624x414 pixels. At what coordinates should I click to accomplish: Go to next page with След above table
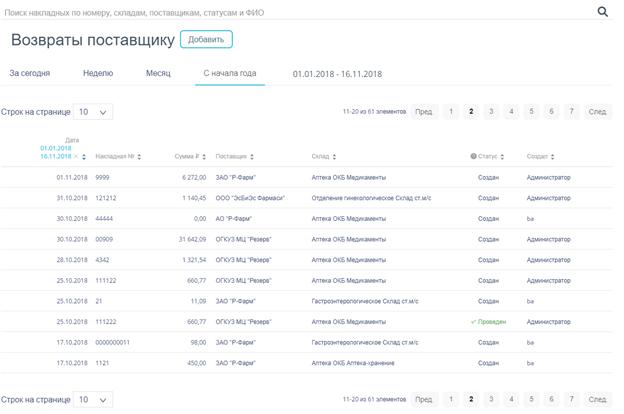click(x=597, y=111)
